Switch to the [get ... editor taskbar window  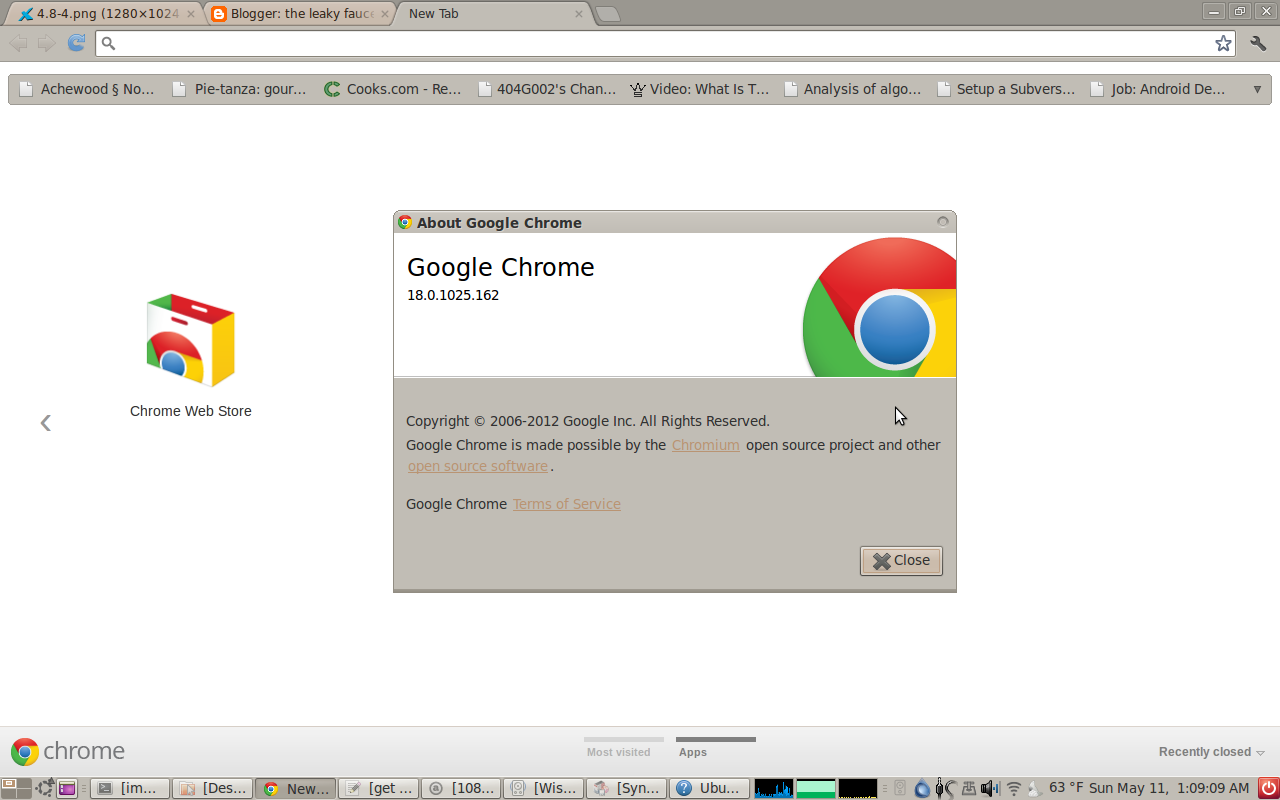tap(378, 788)
